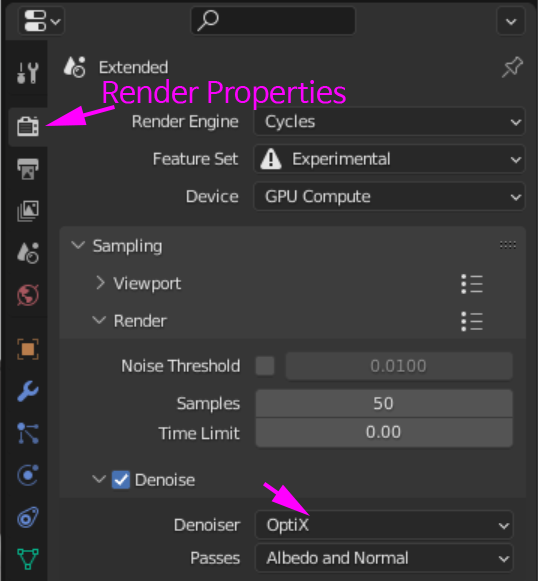
Task: Enable the Noise Threshold checkbox
Action: tap(265, 366)
